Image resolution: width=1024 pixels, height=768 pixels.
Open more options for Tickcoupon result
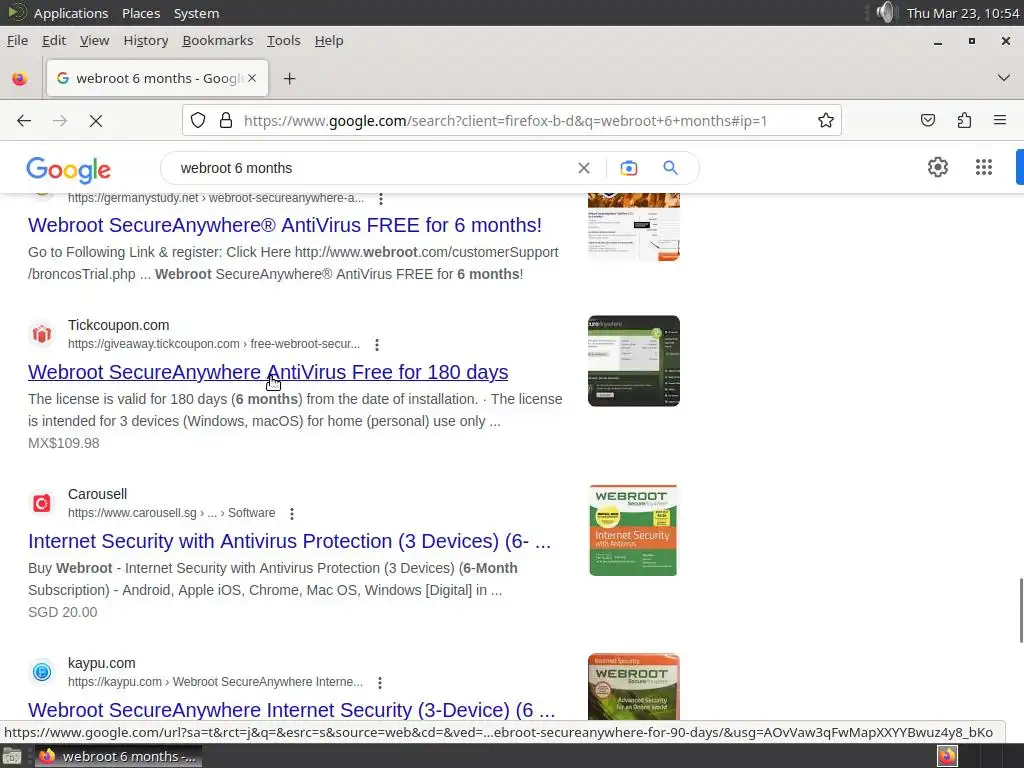click(377, 344)
